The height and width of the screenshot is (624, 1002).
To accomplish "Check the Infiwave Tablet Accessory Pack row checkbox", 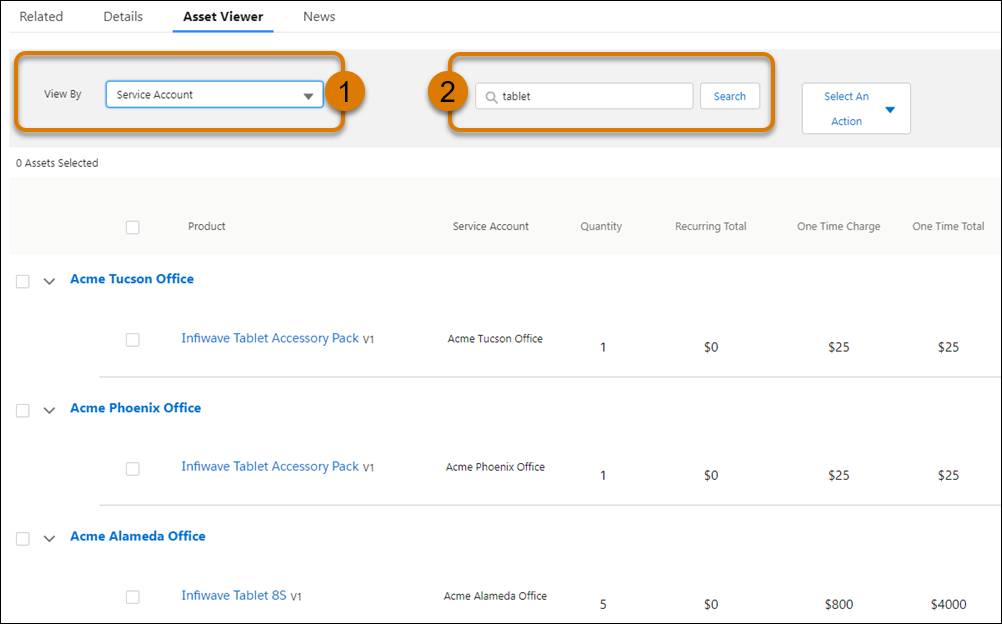I will point(133,338).
